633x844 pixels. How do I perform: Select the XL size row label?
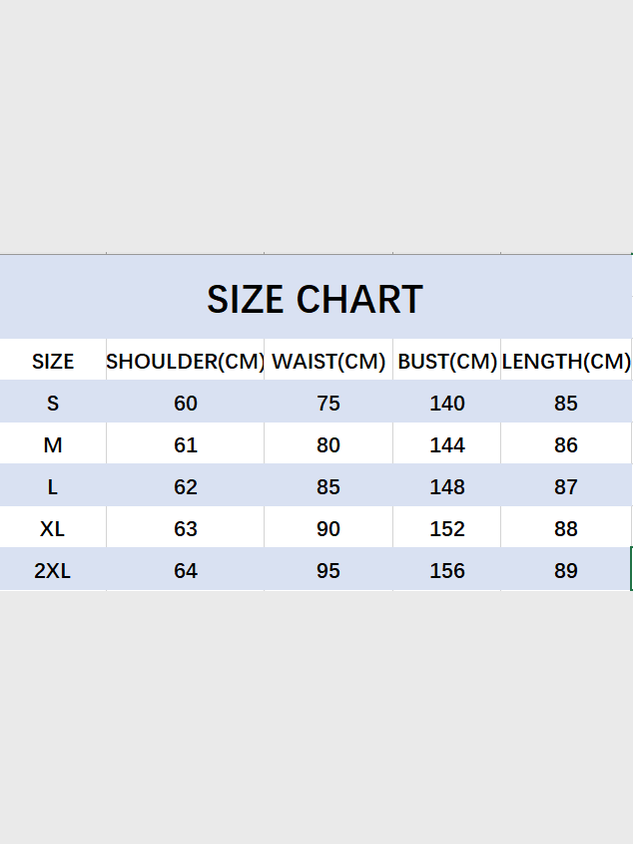pyautogui.click(x=53, y=529)
